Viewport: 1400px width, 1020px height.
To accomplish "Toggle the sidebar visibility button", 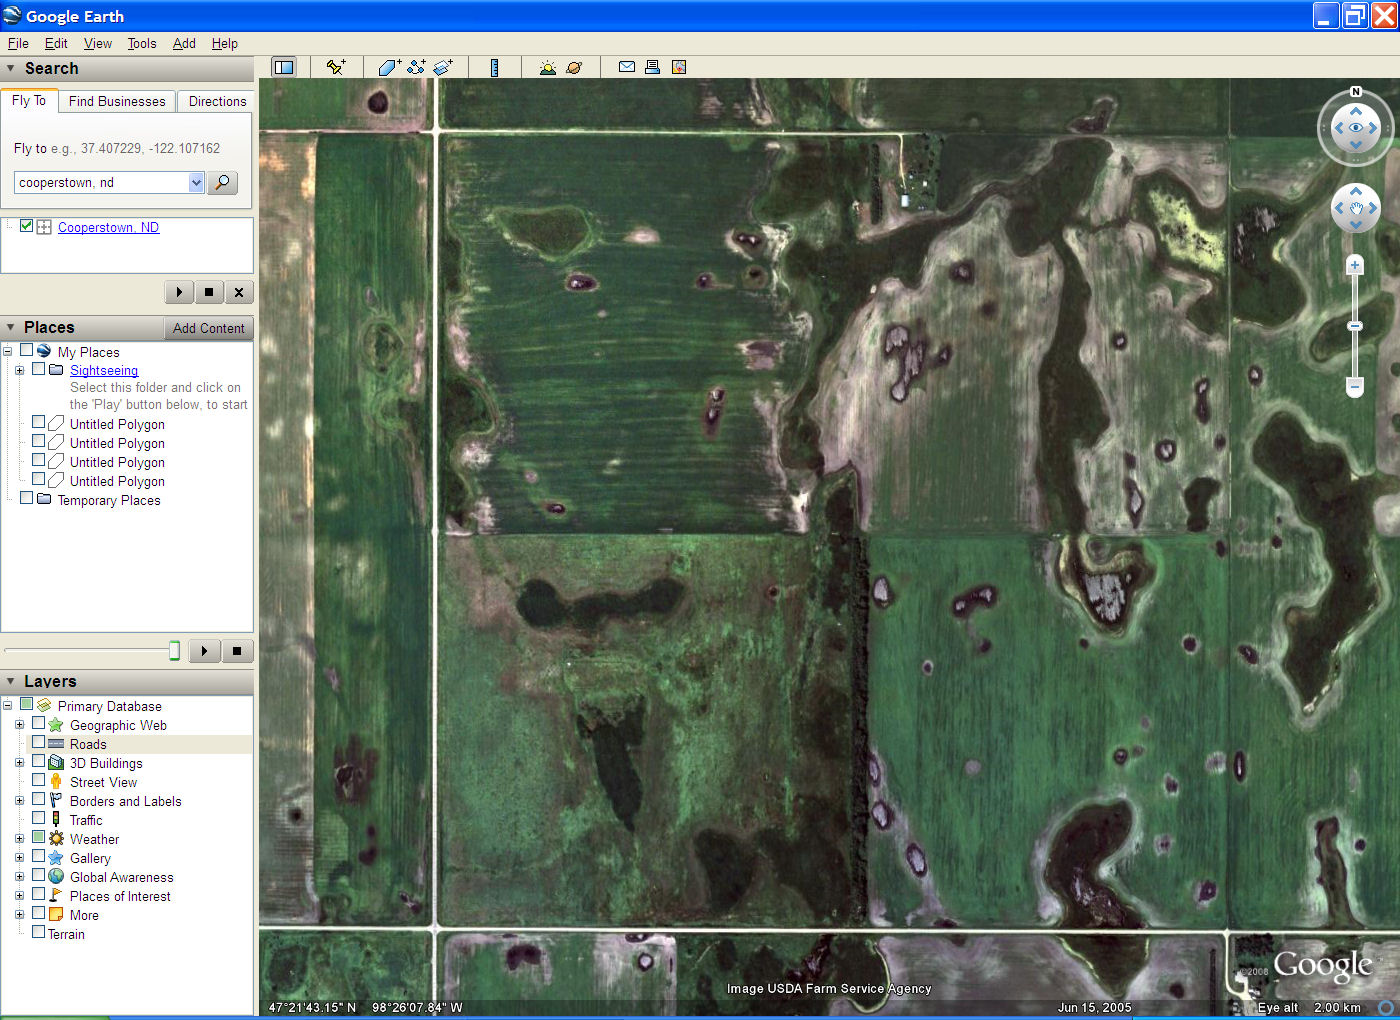I will click(x=284, y=67).
